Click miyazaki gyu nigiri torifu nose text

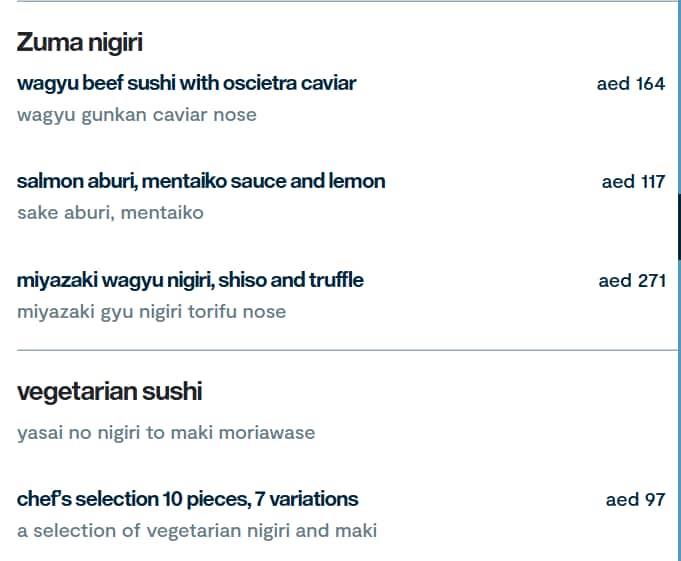pyautogui.click(x=151, y=312)
